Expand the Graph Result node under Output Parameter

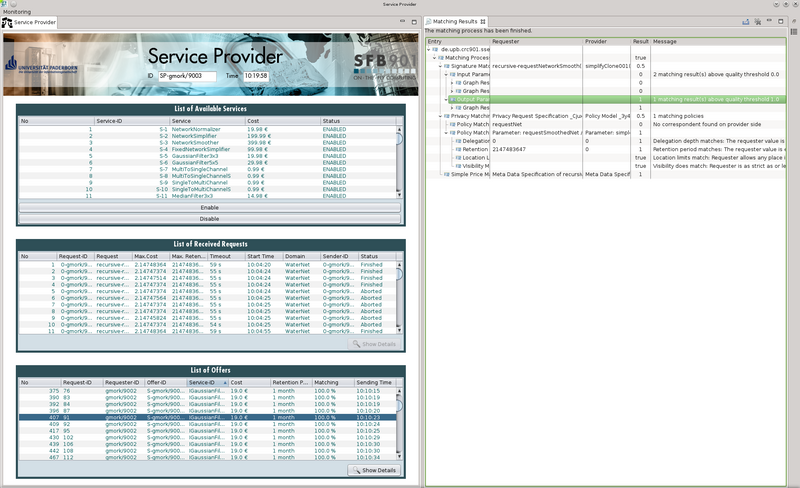click(x=452, y=108)
